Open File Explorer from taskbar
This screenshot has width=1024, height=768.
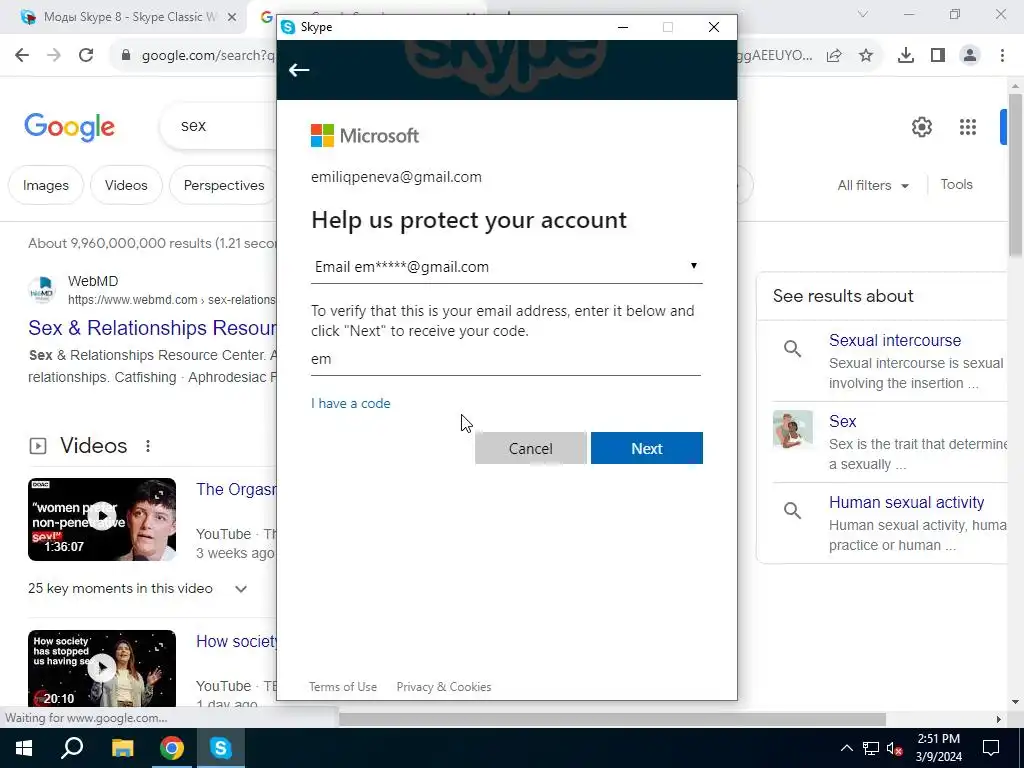coord(122,748)
